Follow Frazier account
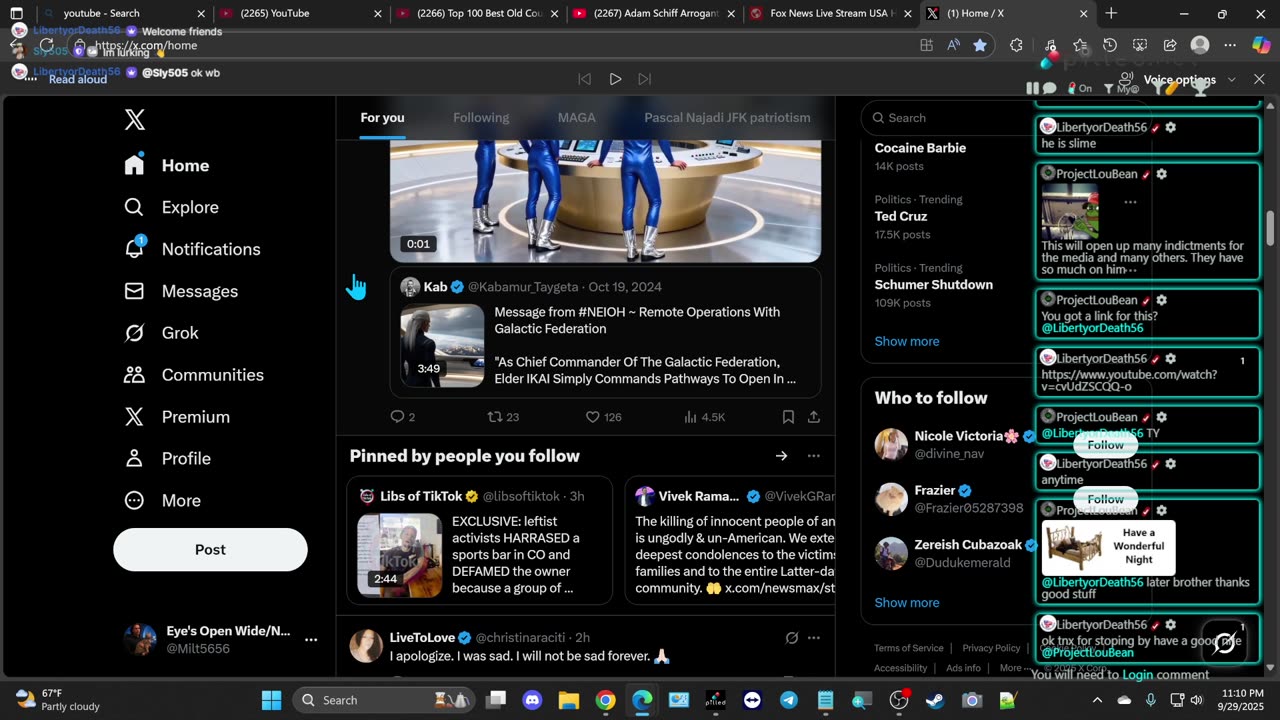Viewport: 1280px width, 720px height. click(1105, 499)
